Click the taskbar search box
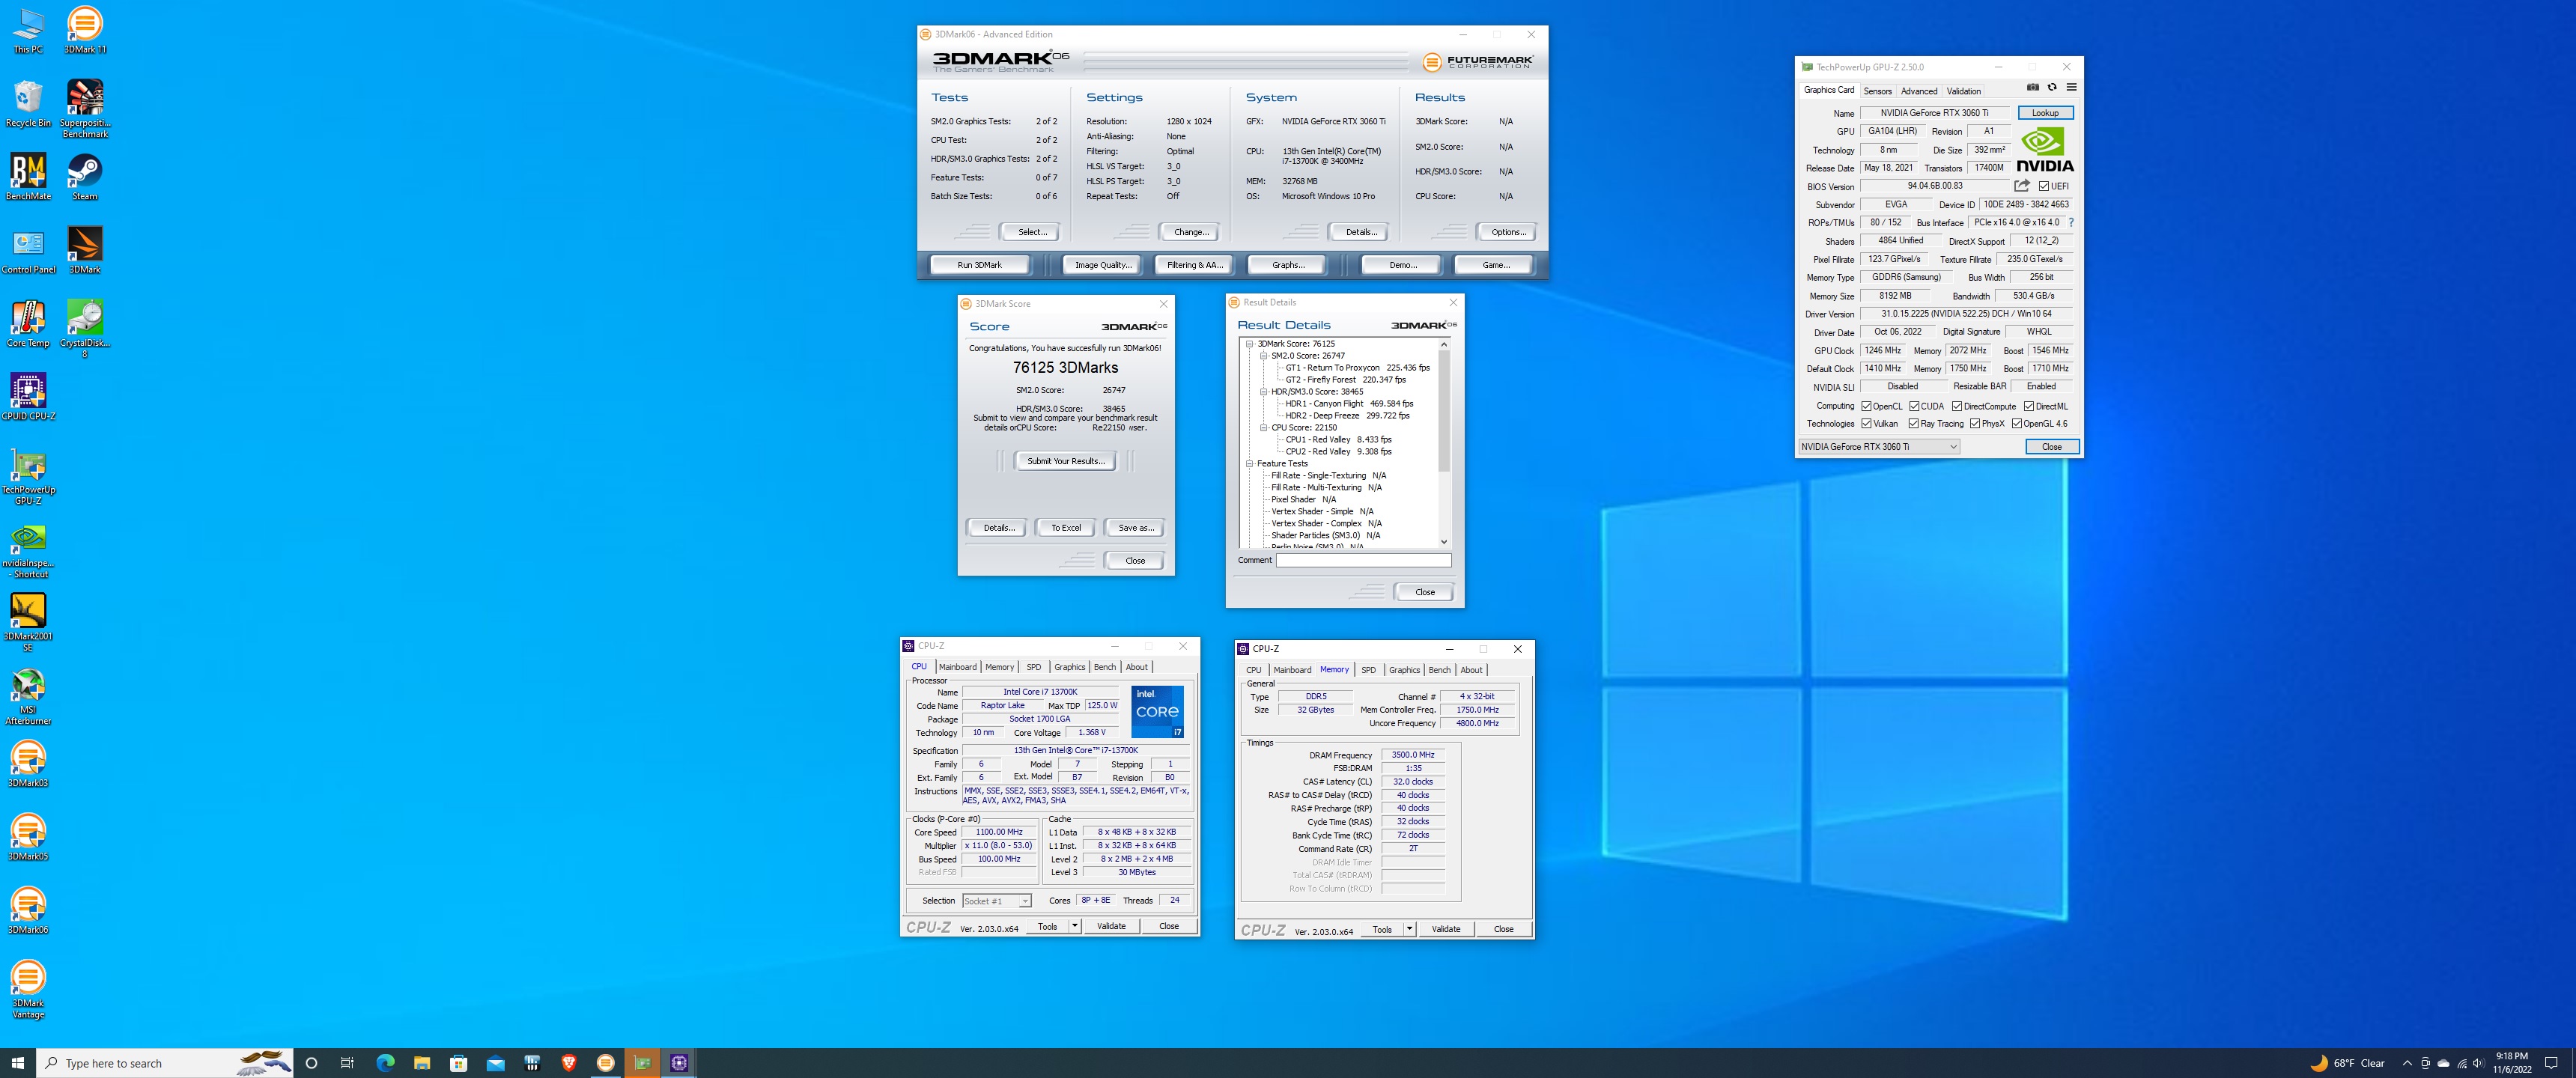 [165, 1063]
